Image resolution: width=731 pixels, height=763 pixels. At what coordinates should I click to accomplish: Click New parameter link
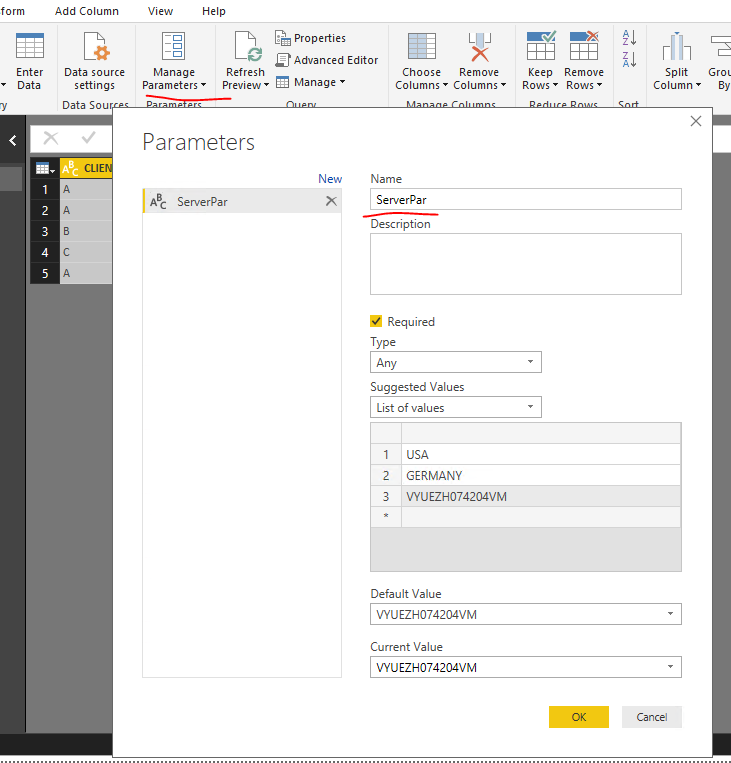[x=330, y=179]
